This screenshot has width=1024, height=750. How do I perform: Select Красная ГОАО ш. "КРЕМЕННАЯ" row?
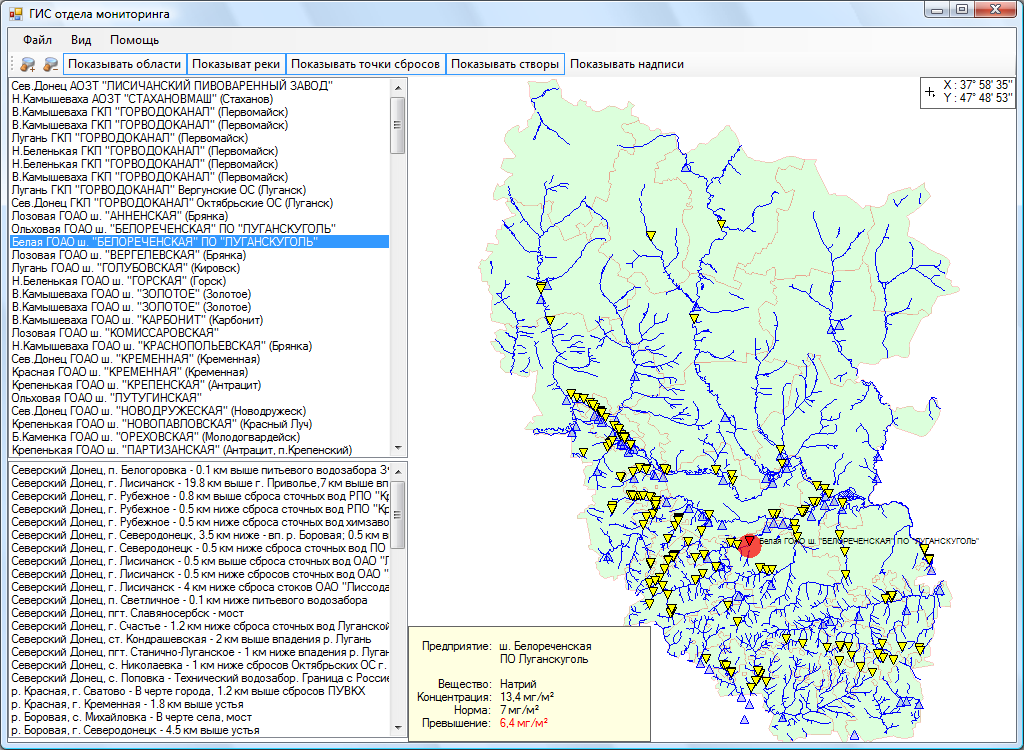tap(200, 372)
